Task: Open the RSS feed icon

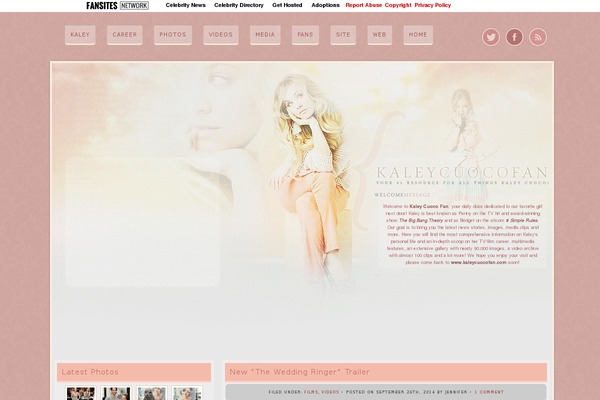Action: 538,37
